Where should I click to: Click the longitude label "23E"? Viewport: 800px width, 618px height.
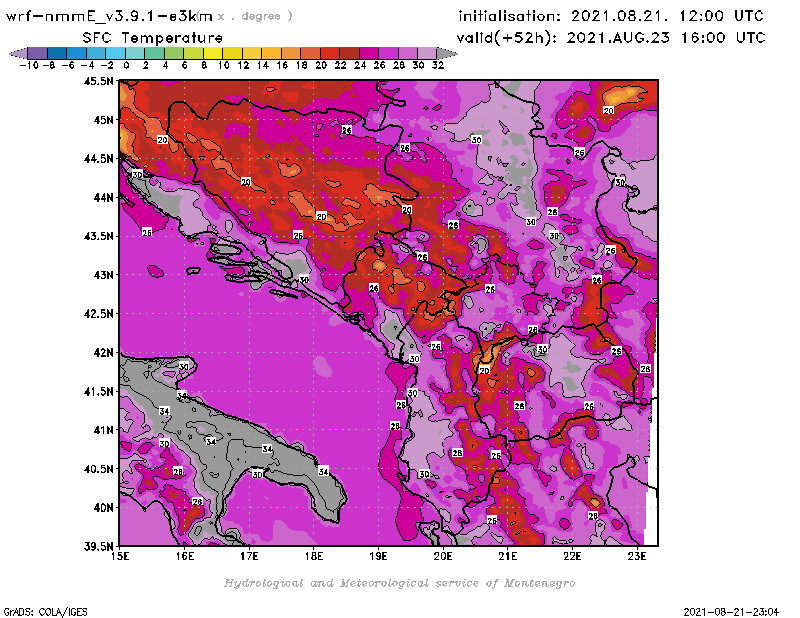click(x=637, y=556)
